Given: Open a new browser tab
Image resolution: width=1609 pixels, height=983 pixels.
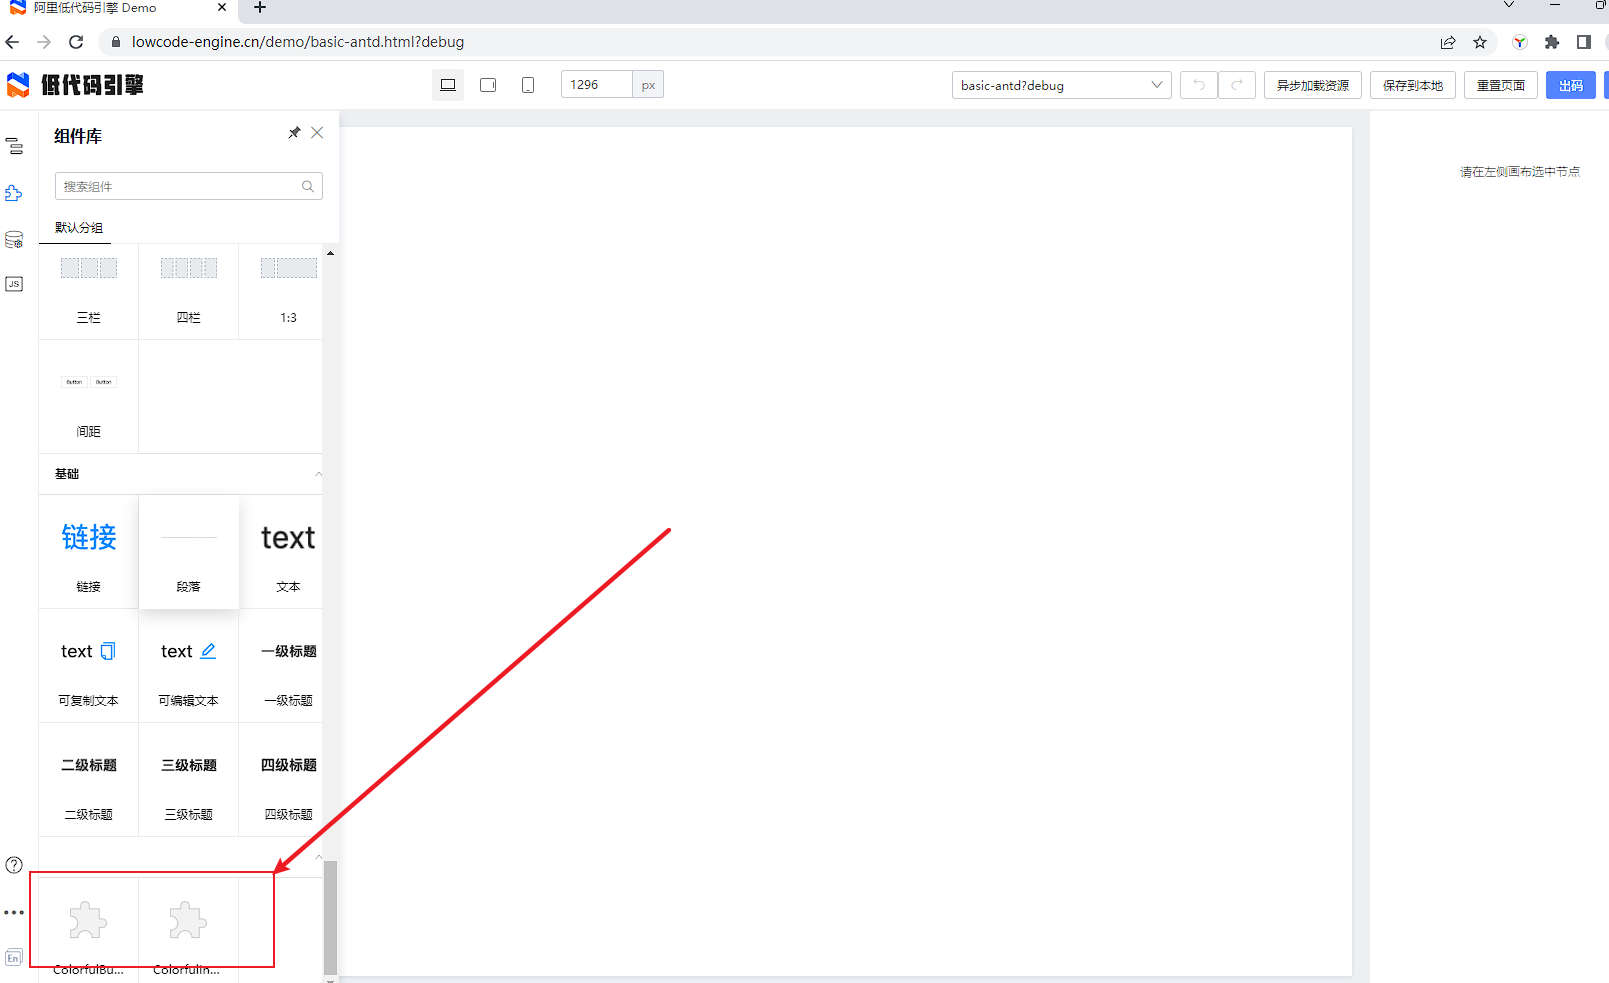Looking at the screenshot, I should pyautogui.click(x=260, y=8).
